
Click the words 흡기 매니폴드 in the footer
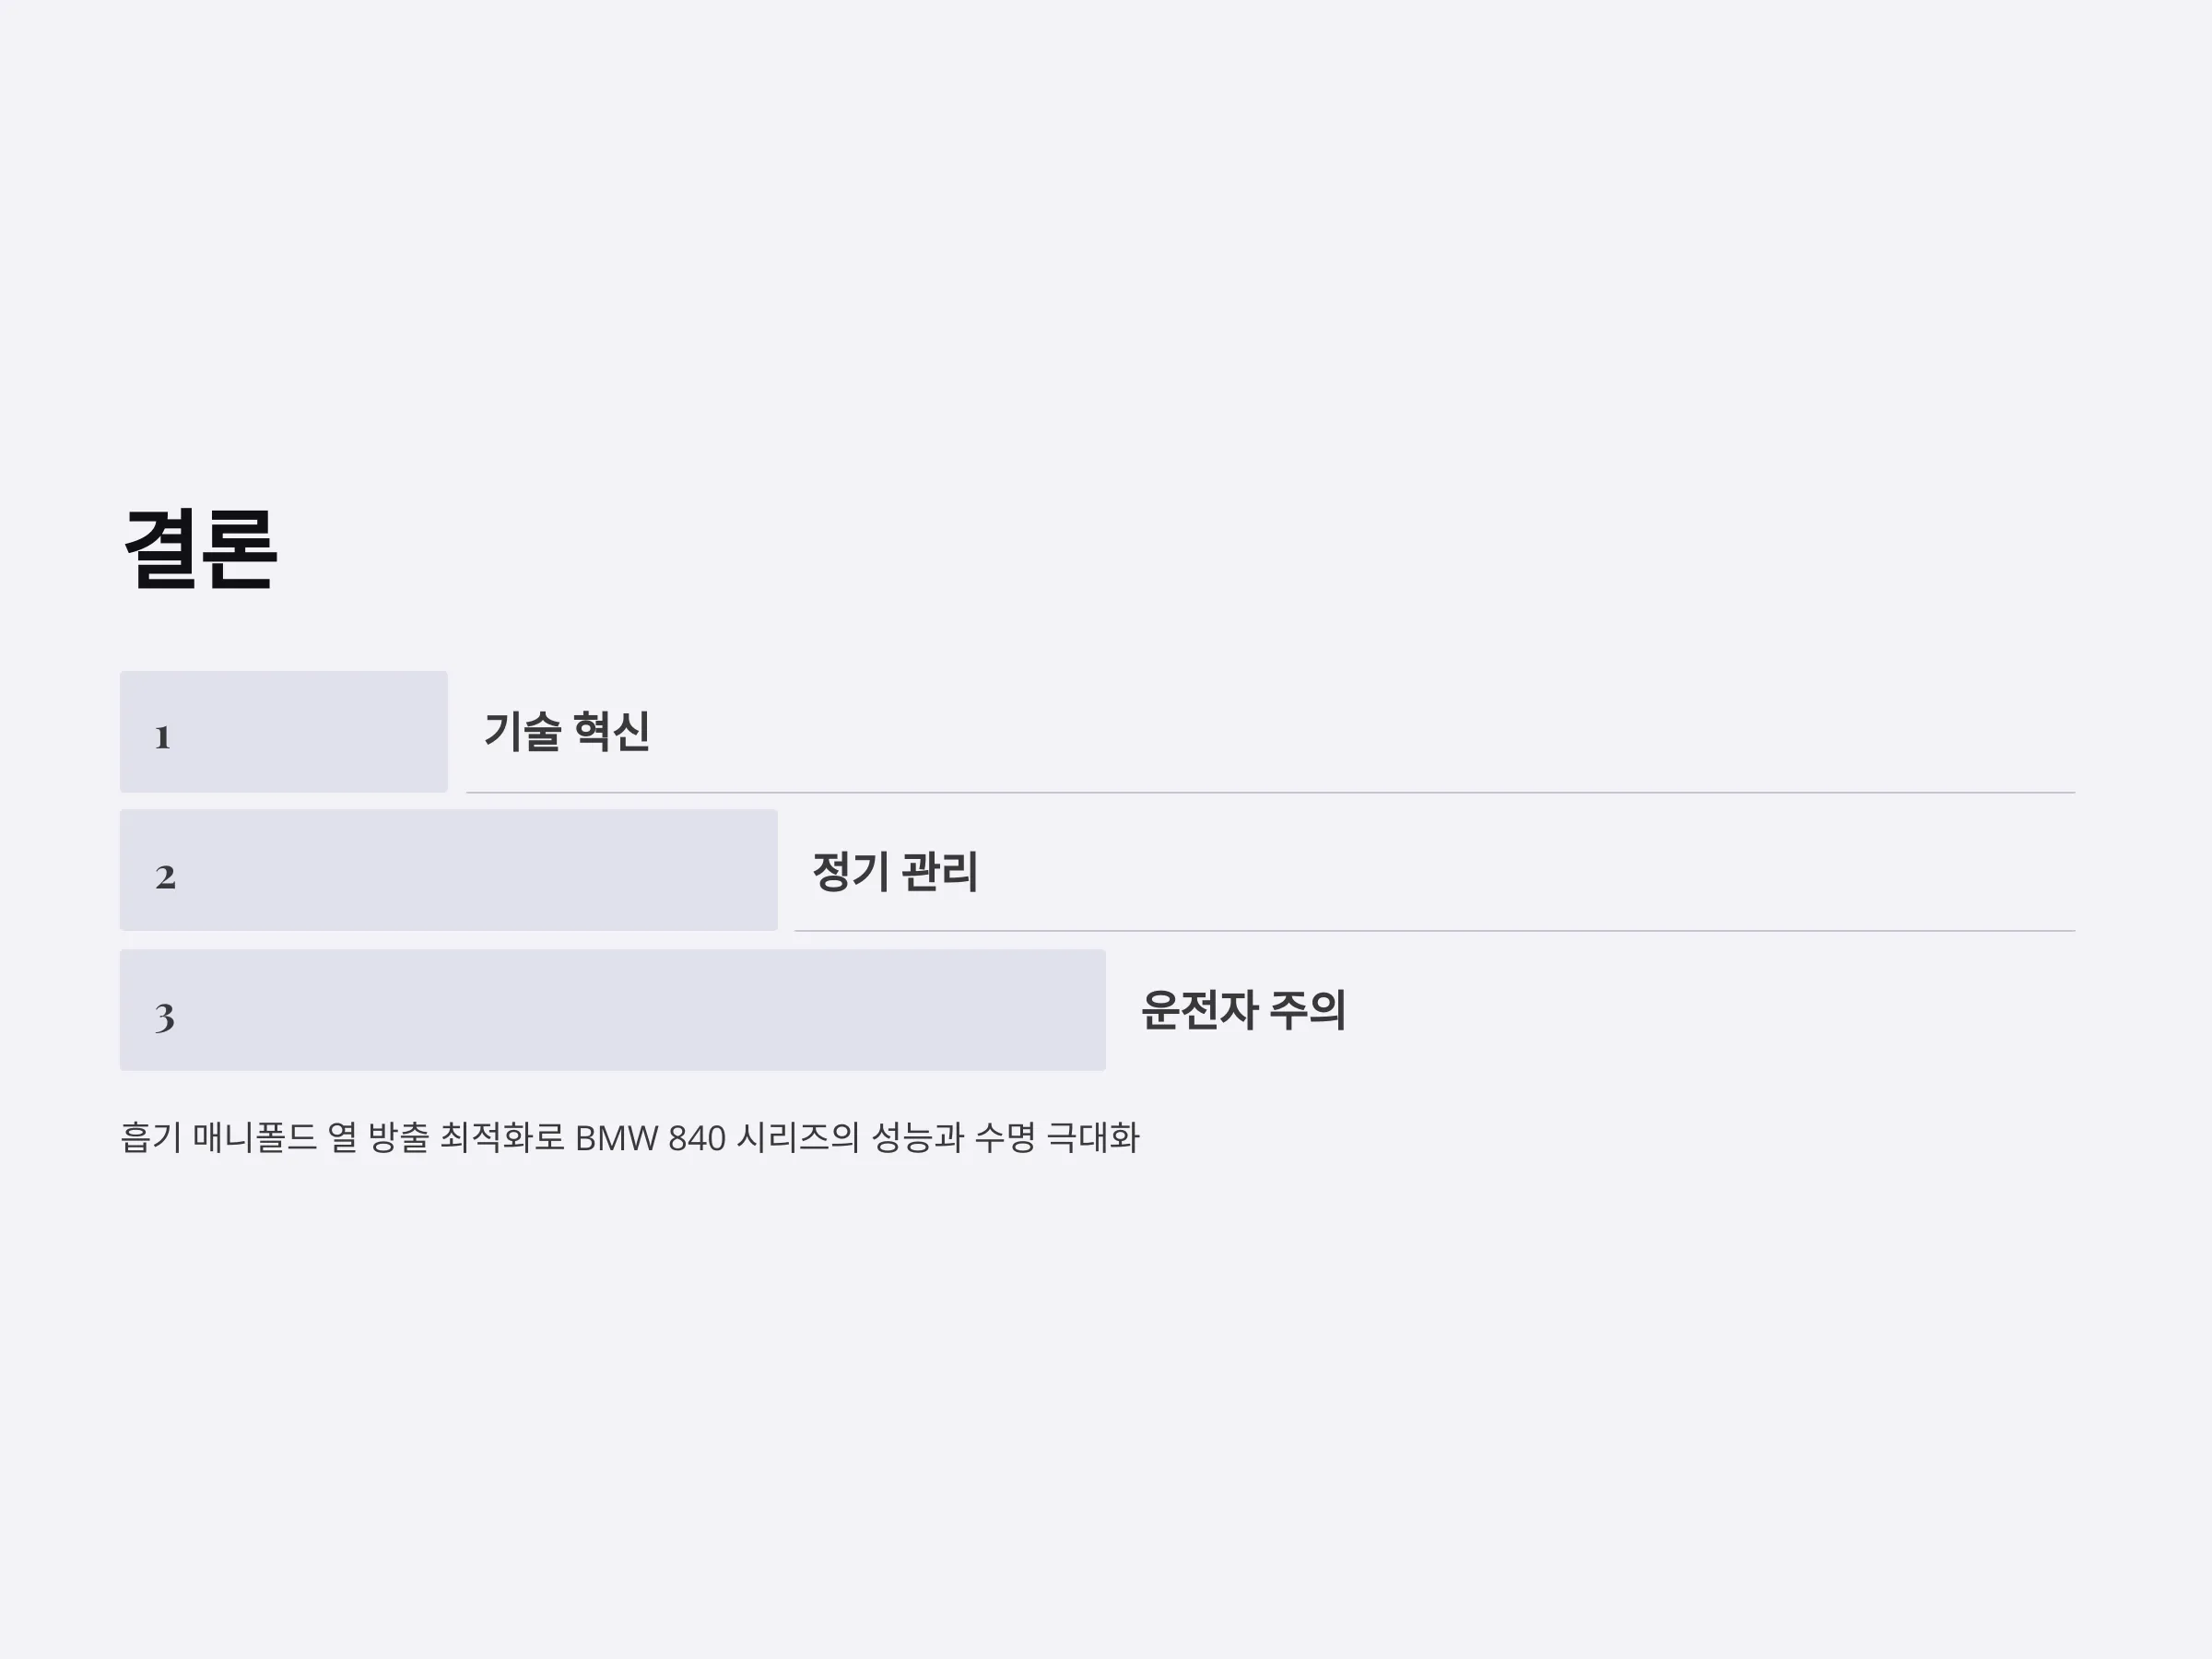(x=219, y=1138)
